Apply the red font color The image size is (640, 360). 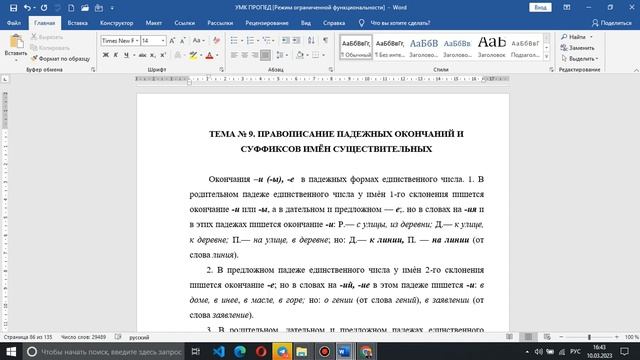pyautogui.click(x=209, y=56)
